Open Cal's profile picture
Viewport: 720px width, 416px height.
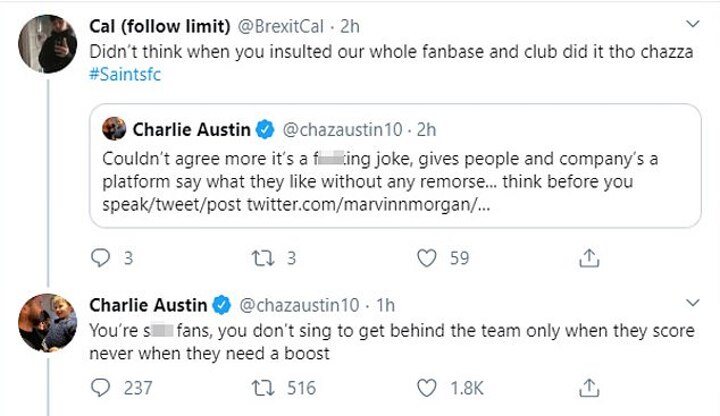(45, 45)
